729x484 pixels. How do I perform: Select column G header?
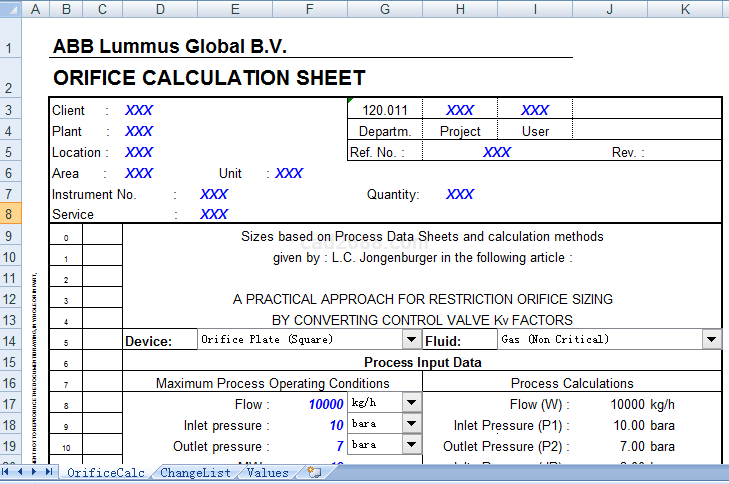point(385,9)
